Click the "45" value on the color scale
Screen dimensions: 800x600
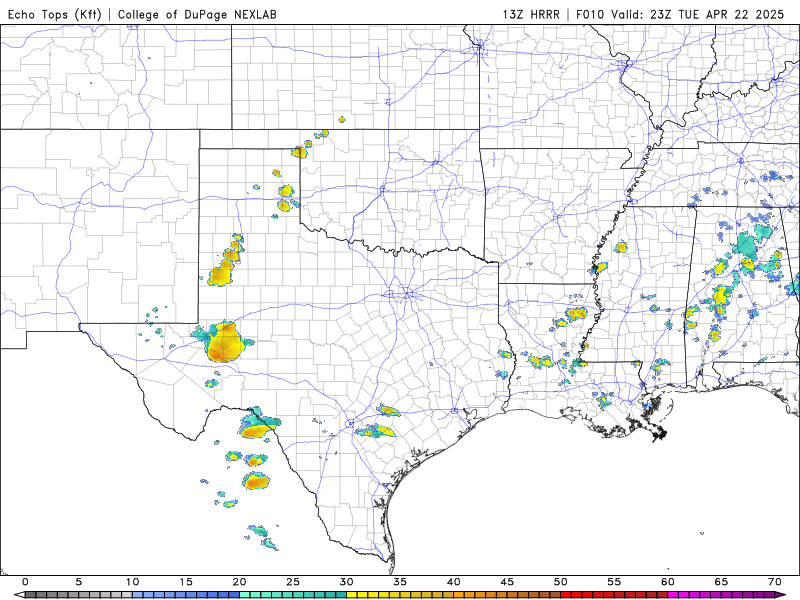pyautogui.click(x=507, y=582)
